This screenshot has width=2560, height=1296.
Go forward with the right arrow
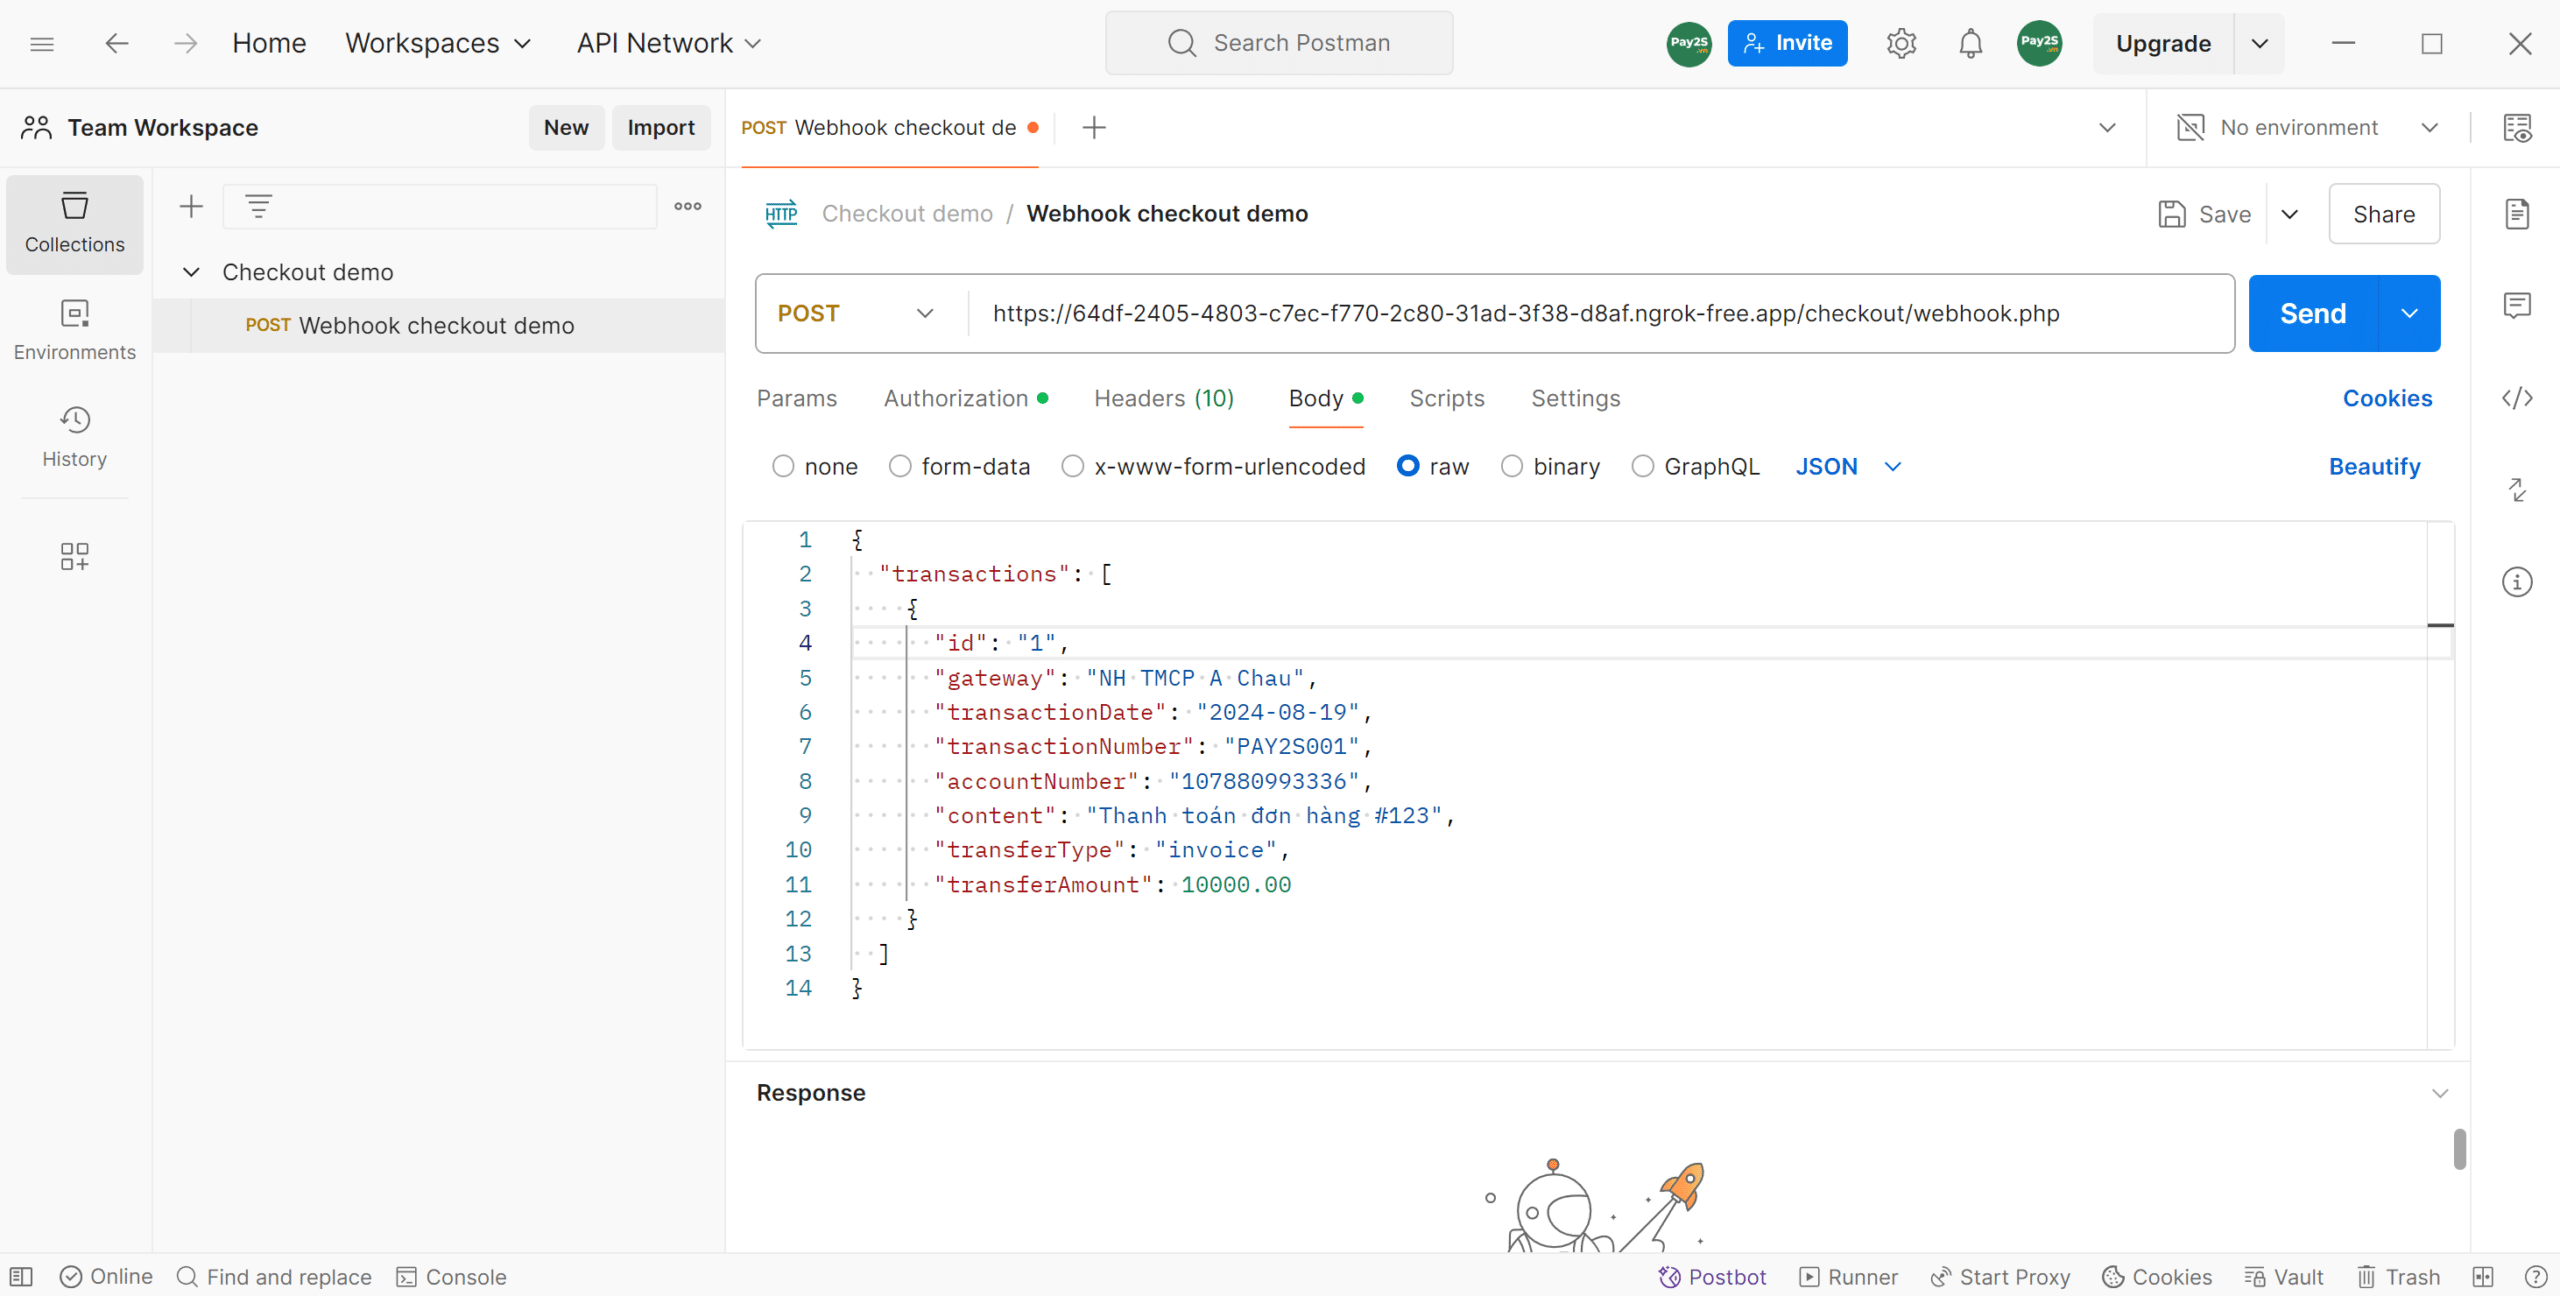[185, 43]
